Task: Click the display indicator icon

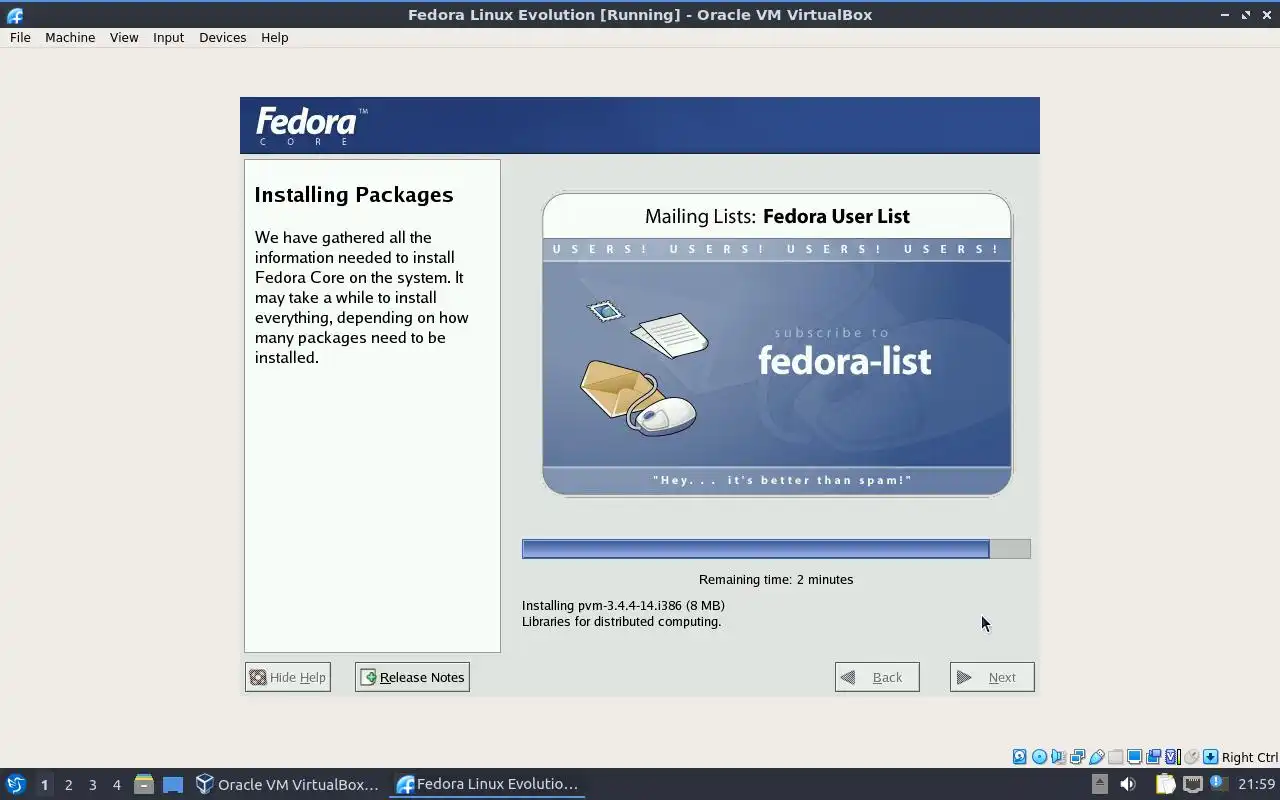Action: point(1134,757)
